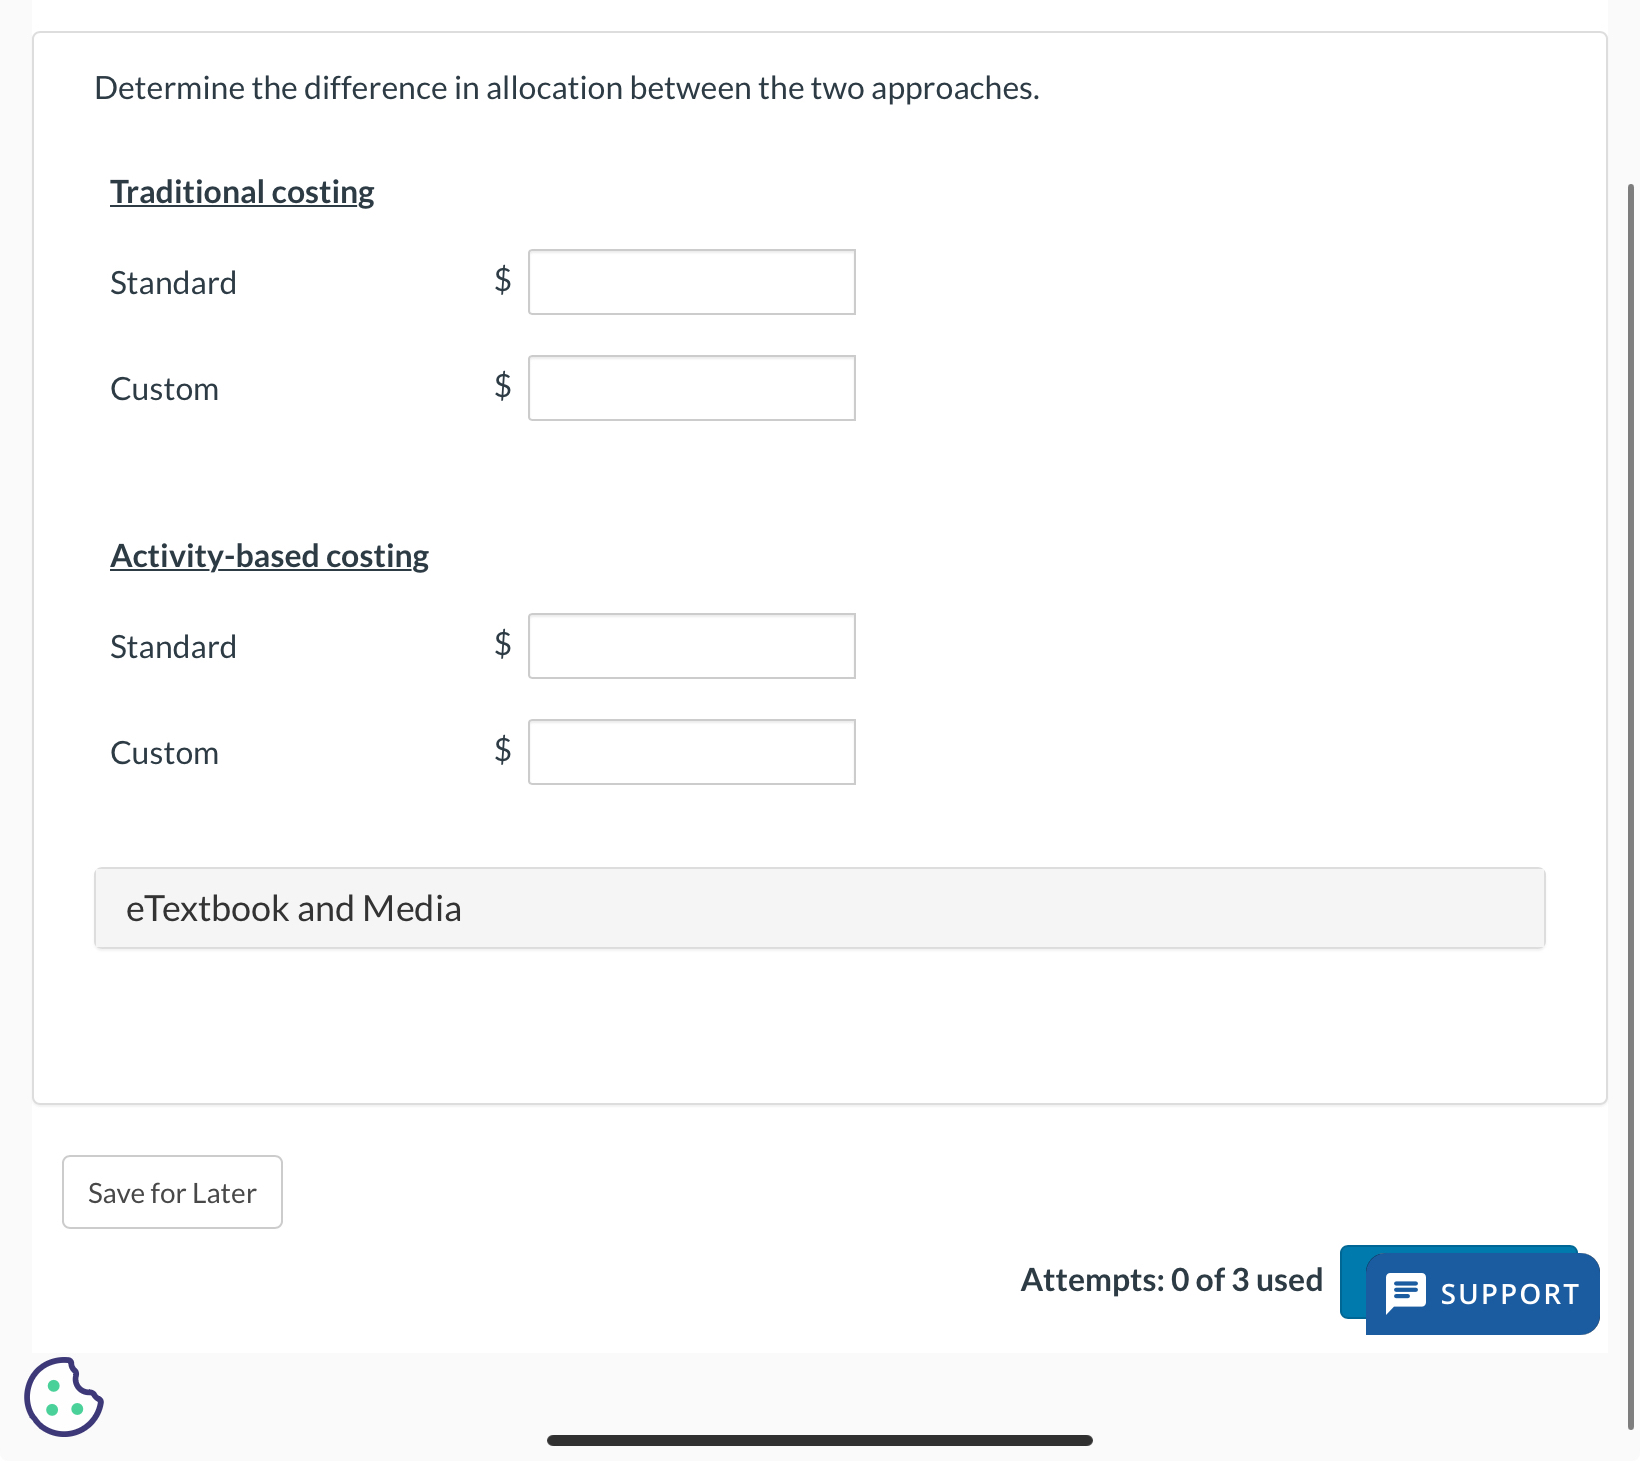Select the dollar sign beside Standard field
This screenshot has width=1640, height=1461.
coord(502,282)
